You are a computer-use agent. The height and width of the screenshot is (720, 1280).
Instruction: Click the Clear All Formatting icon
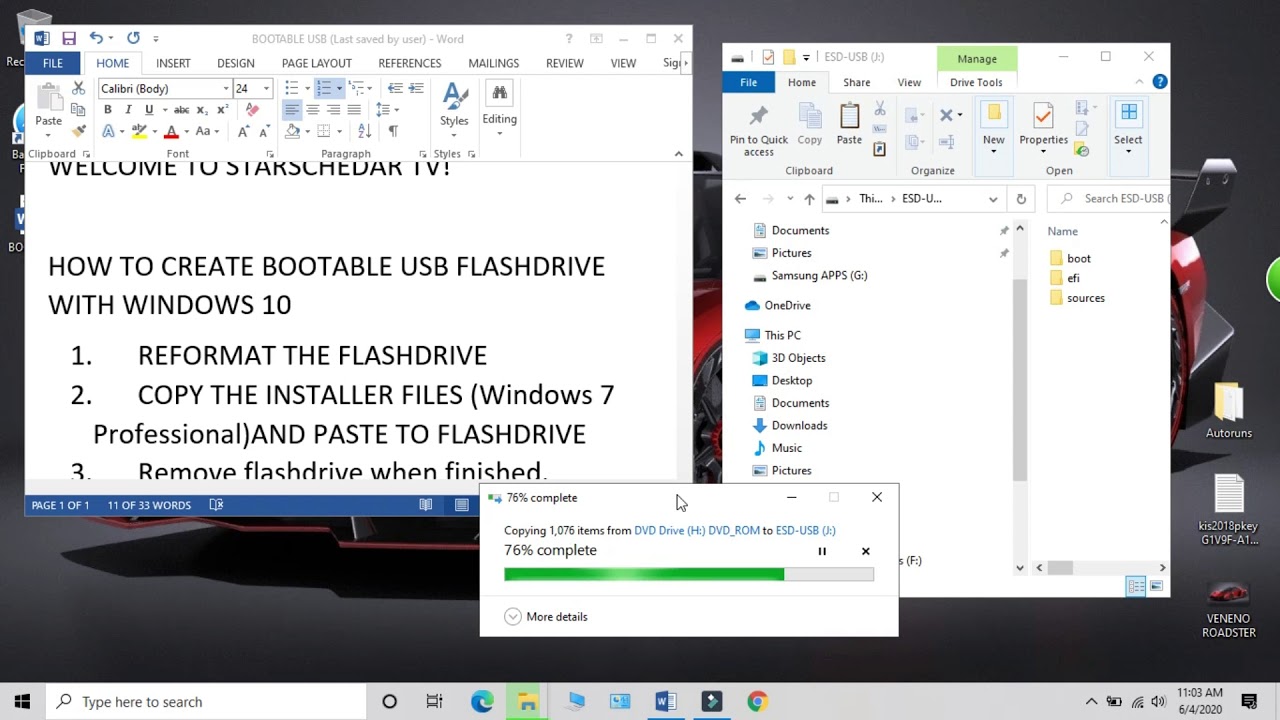252,110
